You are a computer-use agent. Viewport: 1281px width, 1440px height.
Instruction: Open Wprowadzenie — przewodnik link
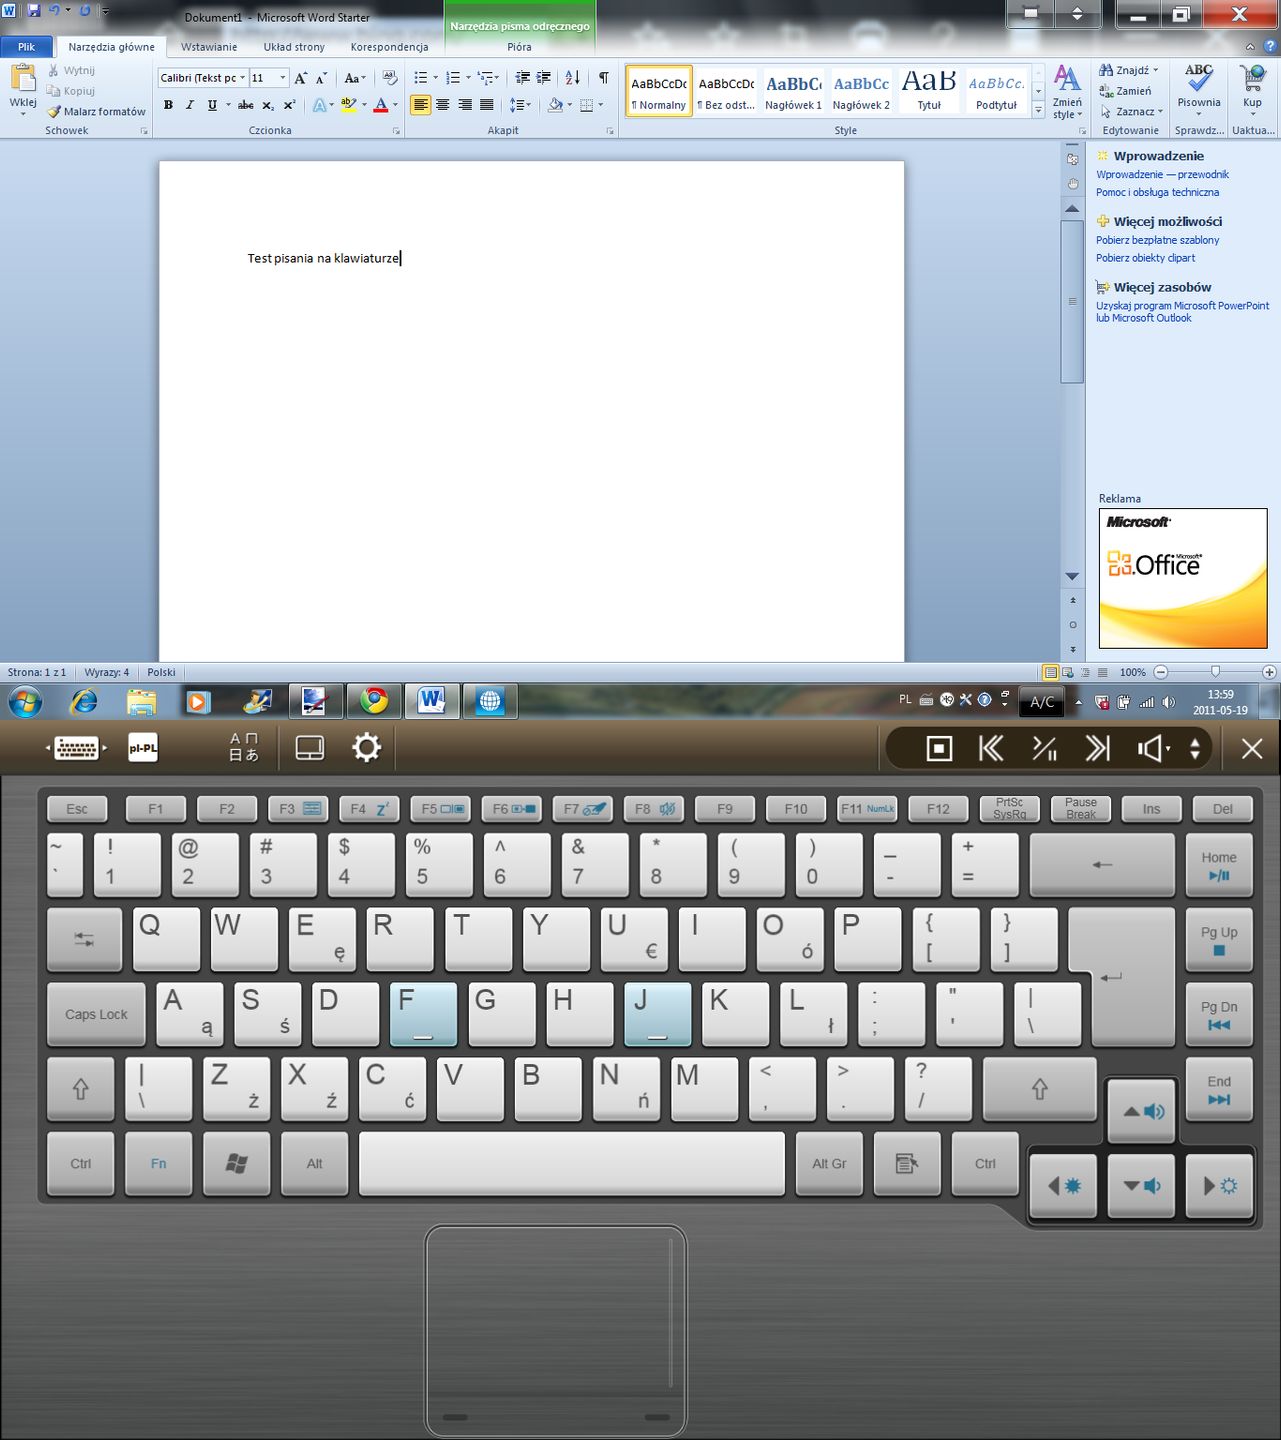1162,175
